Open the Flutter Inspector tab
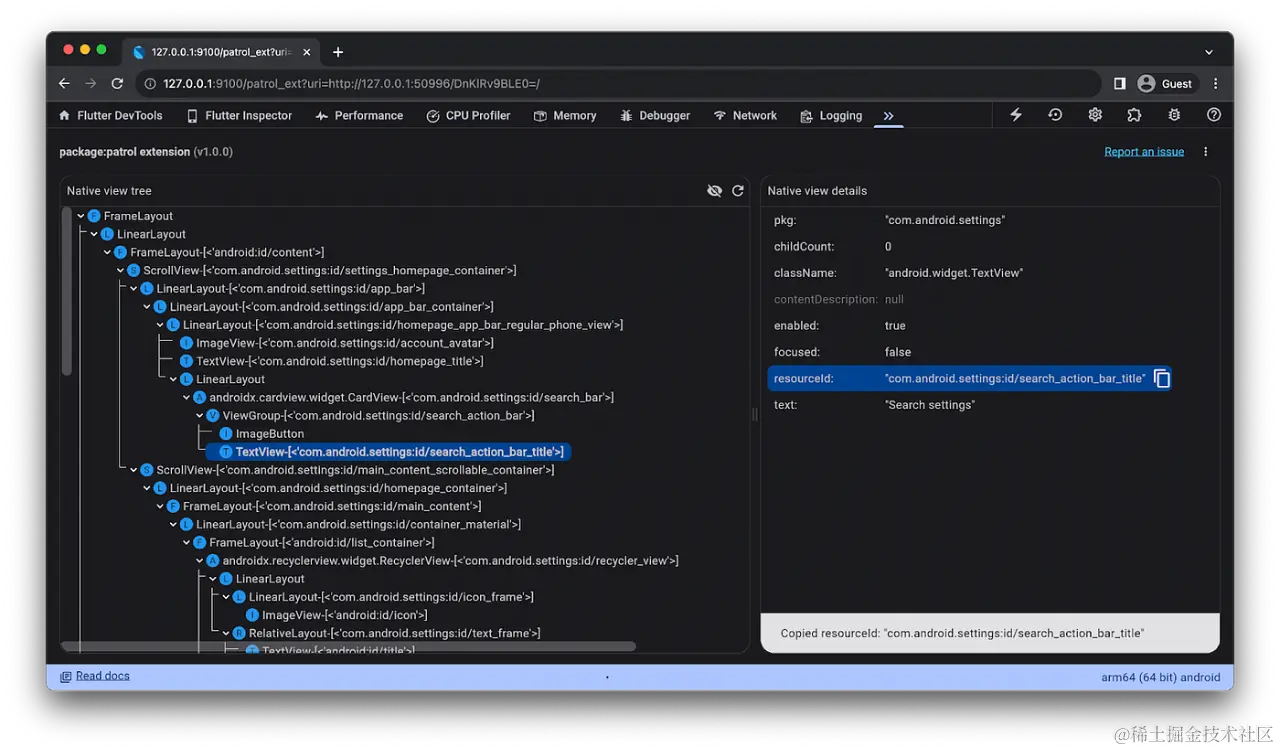This screenshot has width=1280, height=751. (x=239, y=116)
